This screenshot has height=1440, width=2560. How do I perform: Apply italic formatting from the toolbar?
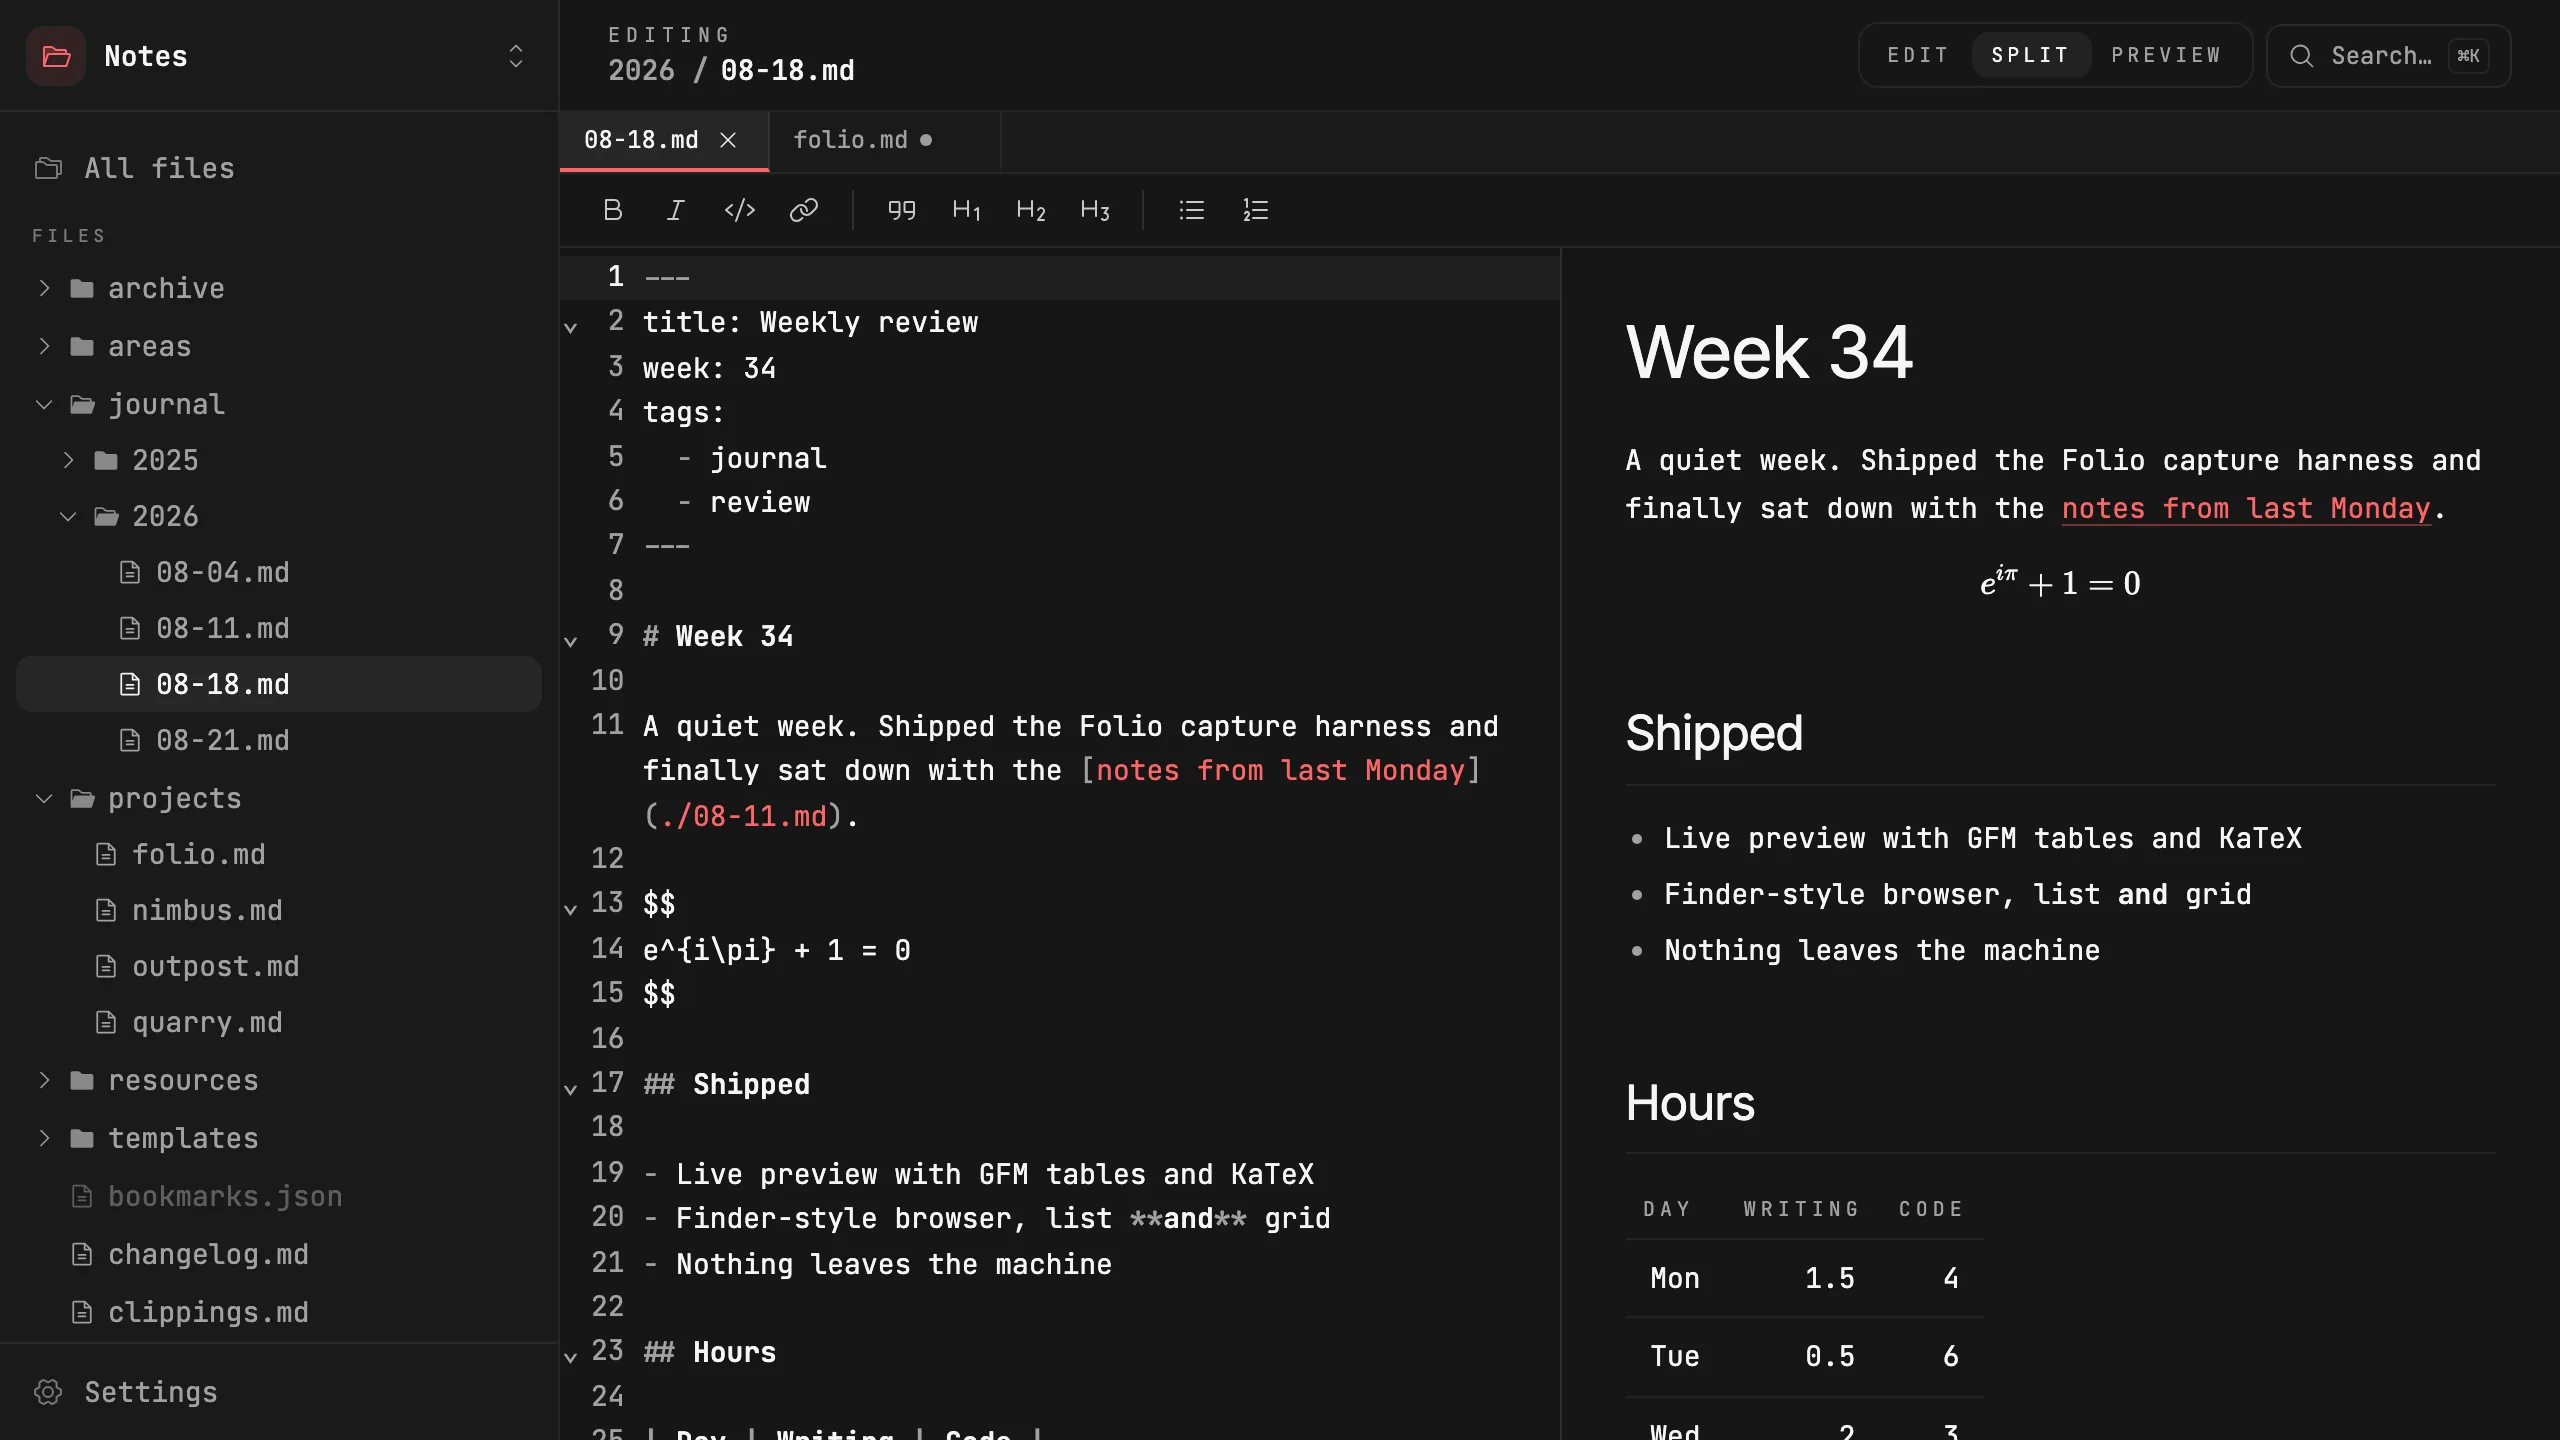(676, 210)
